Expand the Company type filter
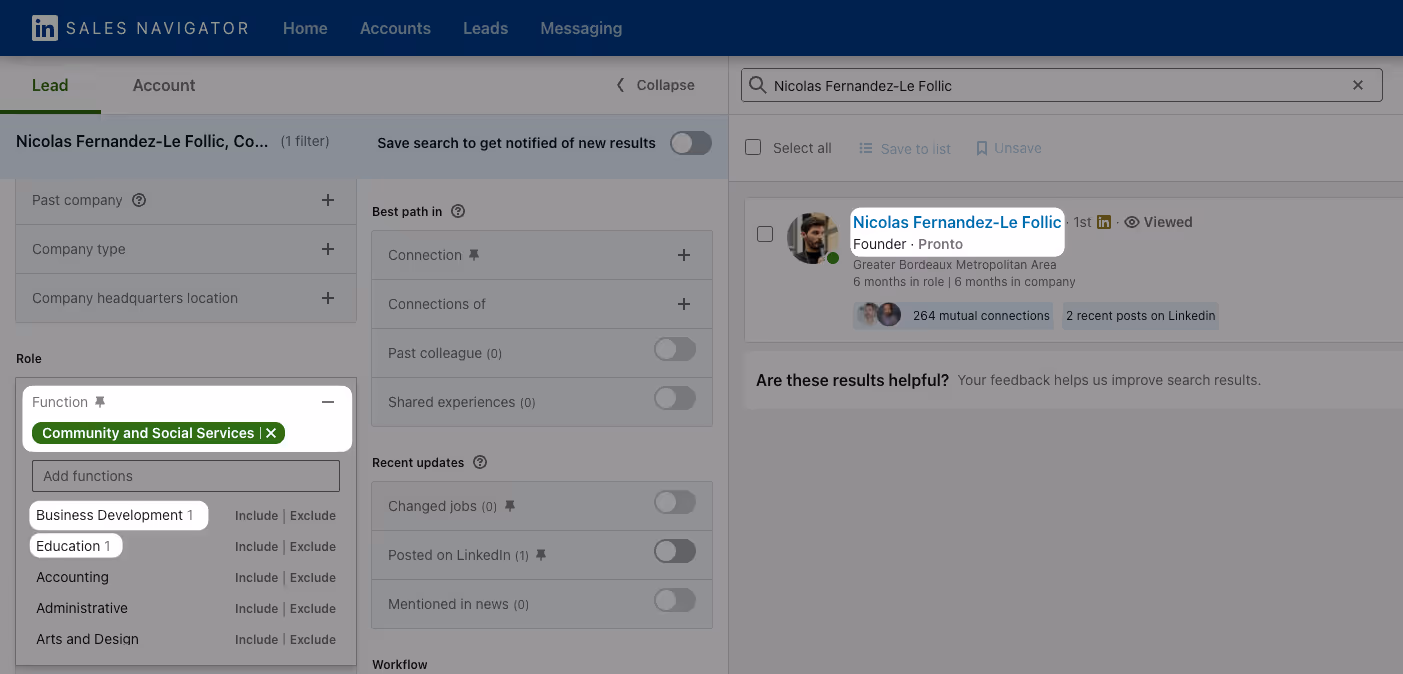 click(327, 249)
